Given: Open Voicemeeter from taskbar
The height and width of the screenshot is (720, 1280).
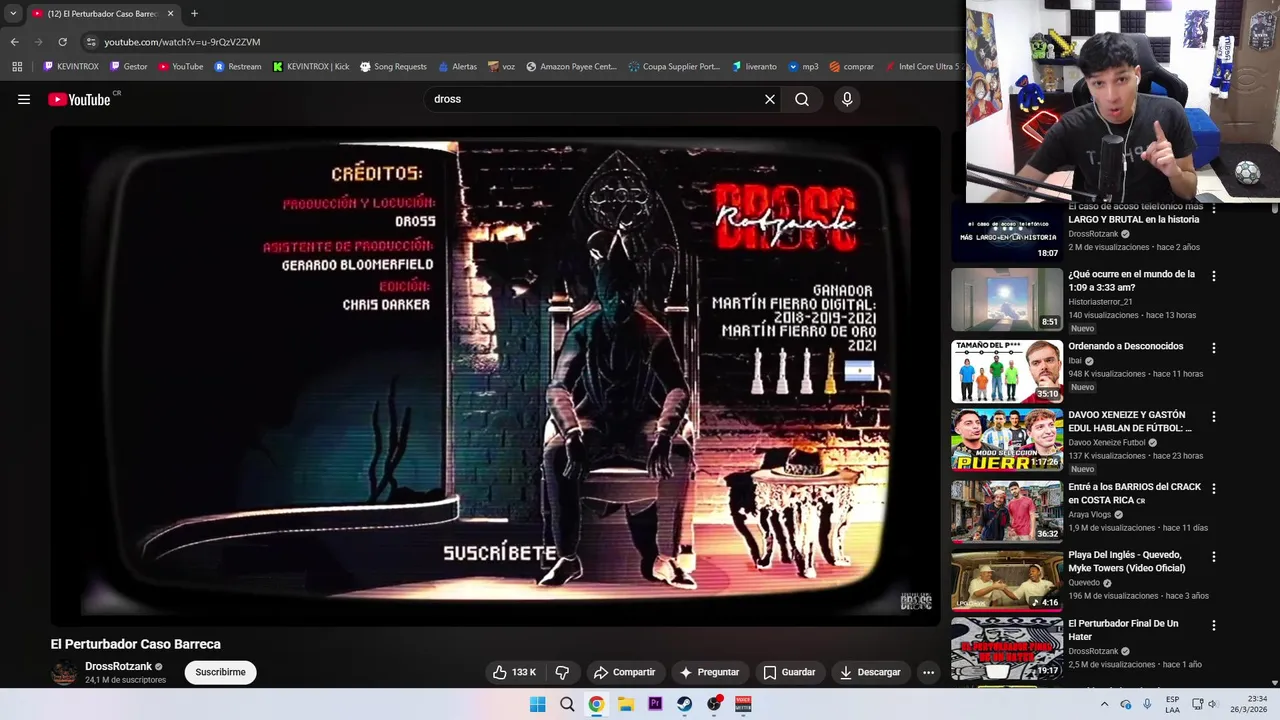Looking at the screenshot, I should [743, 704].
